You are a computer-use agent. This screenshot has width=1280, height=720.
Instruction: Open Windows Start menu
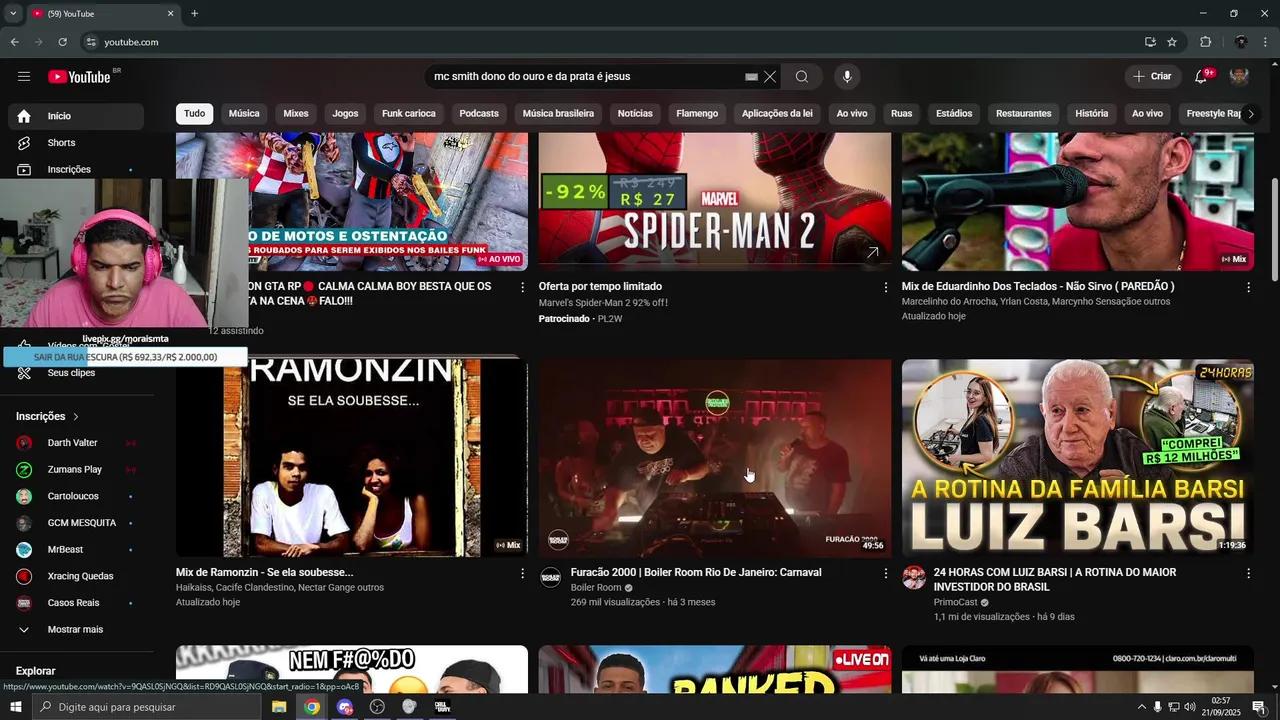(x=16, y=707)
